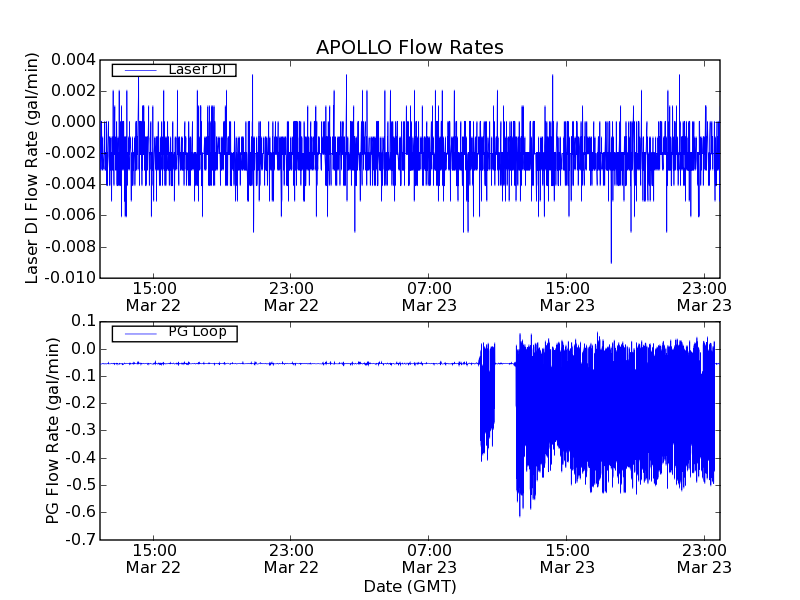Select the -0.002 tick on Laser DI axis
The width and height of the screenshot is (800, 600).
tap(70, 153)
